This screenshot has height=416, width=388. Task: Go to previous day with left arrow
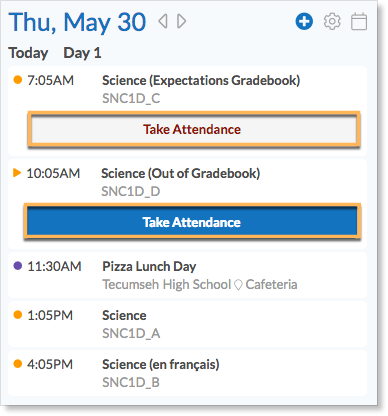(x=163, y=21)
